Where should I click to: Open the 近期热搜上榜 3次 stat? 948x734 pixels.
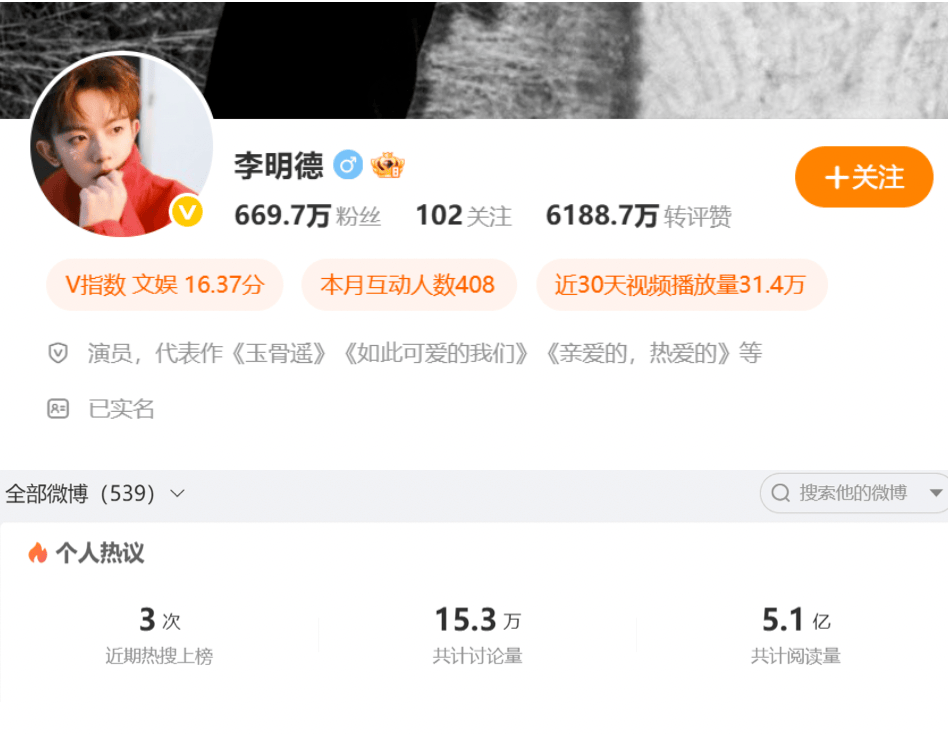(x=159, y=635)
